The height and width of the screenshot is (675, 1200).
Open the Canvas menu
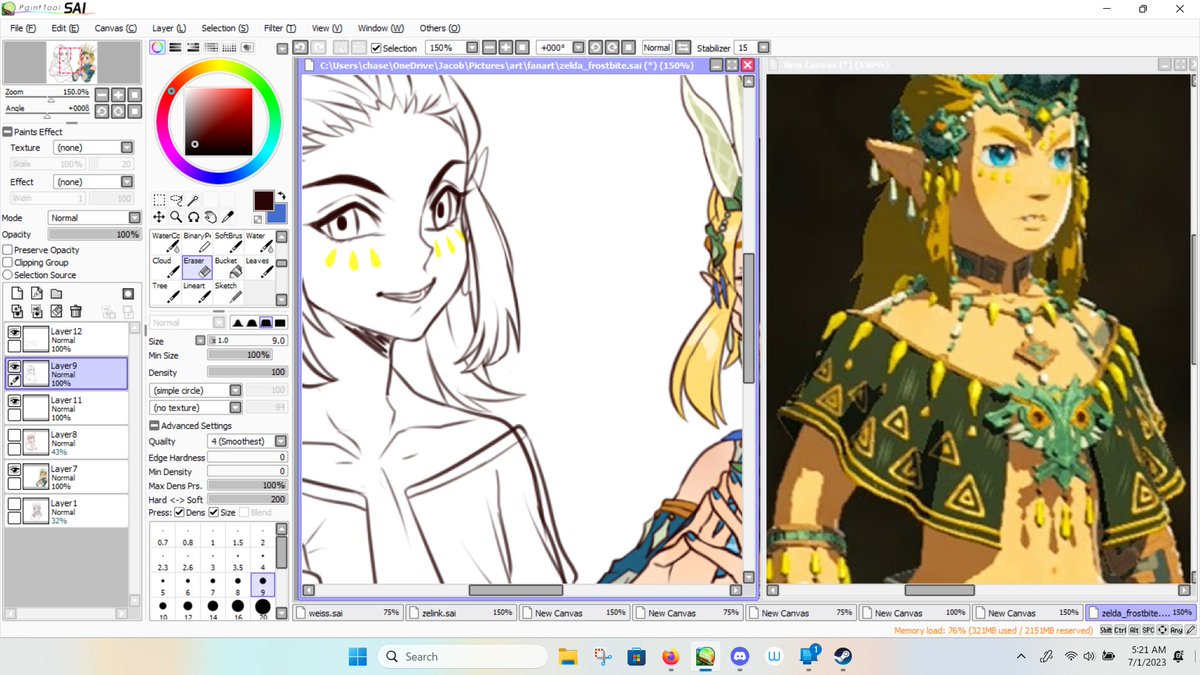116,28
